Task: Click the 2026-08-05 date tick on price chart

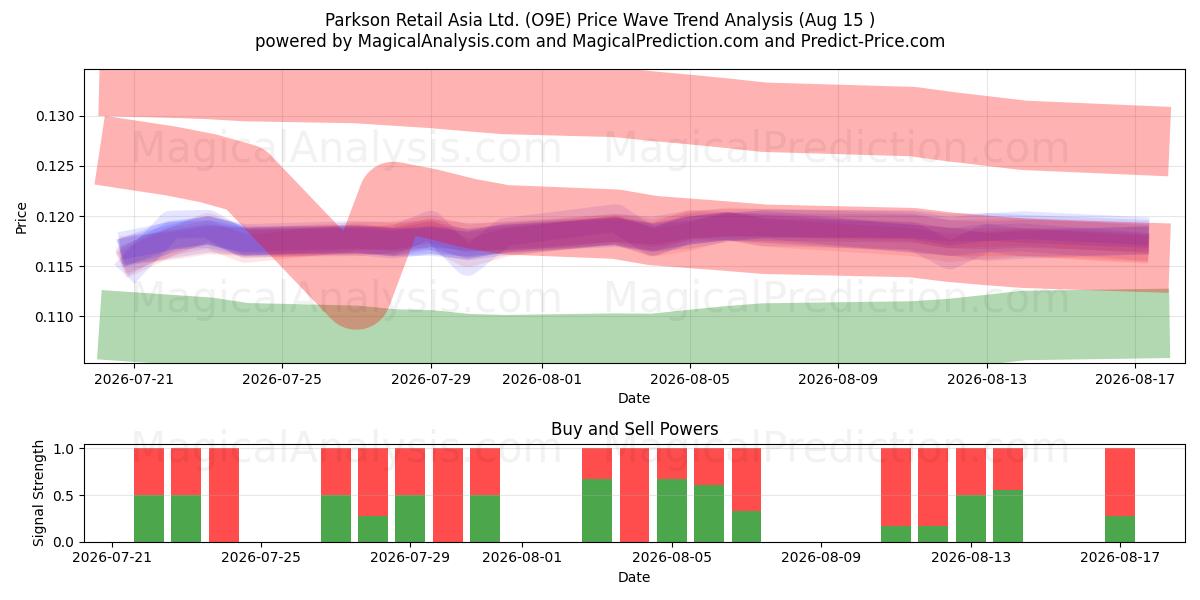Action: pos(690,379)
